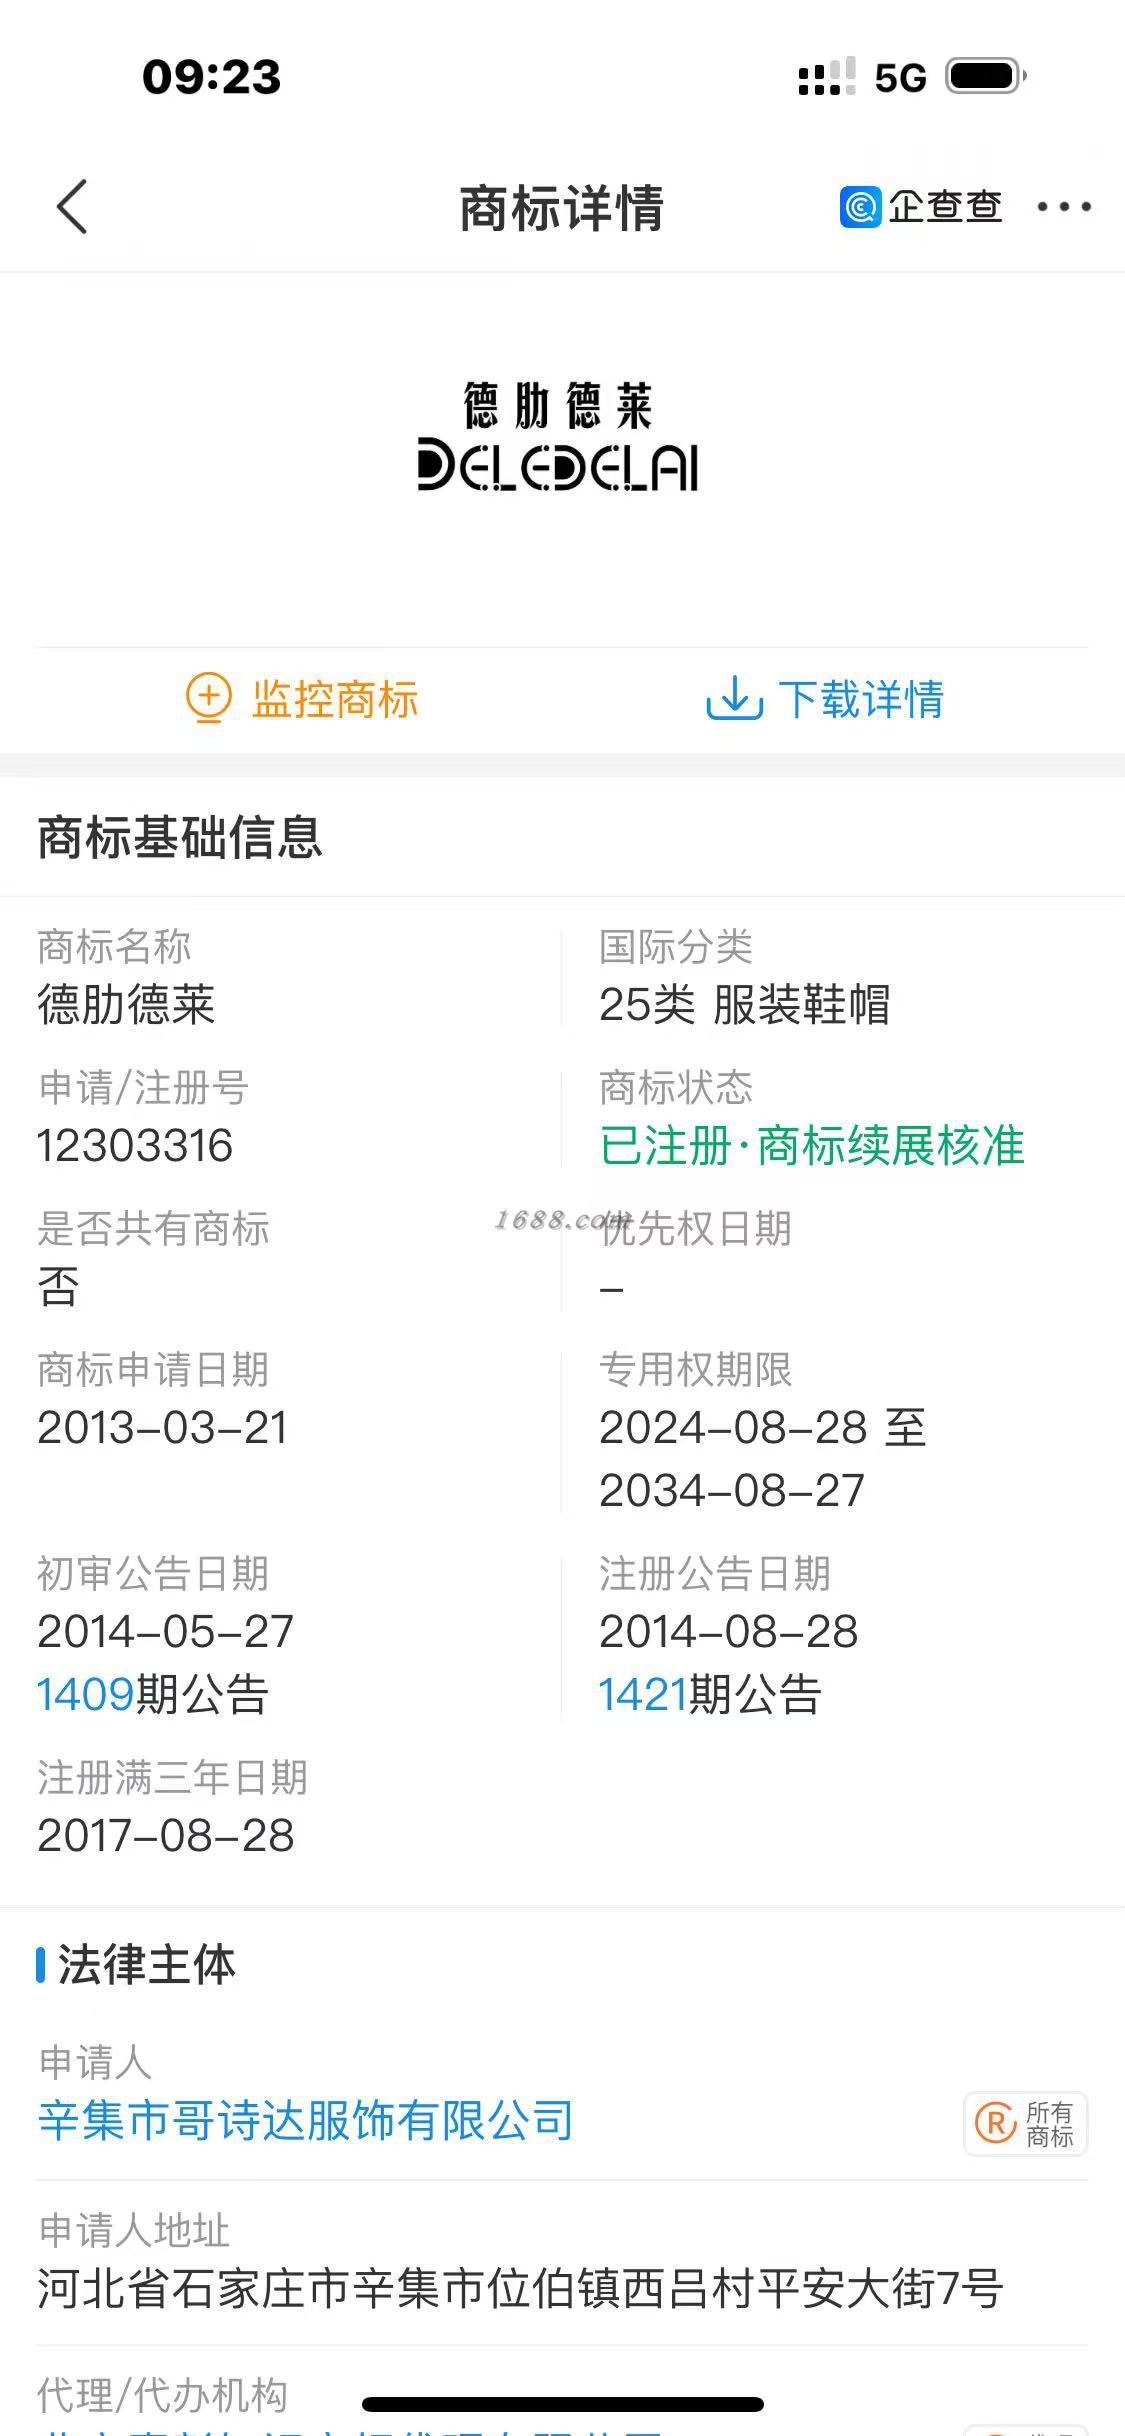Tap the 商标详情 page title
Screen dimensions: 1125x2436
tap(561, 208)
